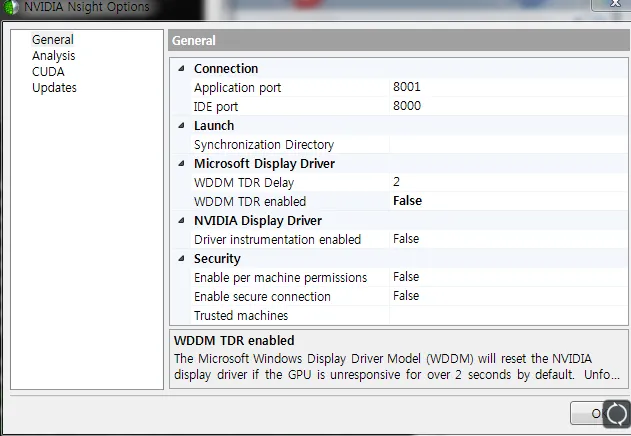
Task: Select the Enable per machine permissions label
Action: click(280, 278)
